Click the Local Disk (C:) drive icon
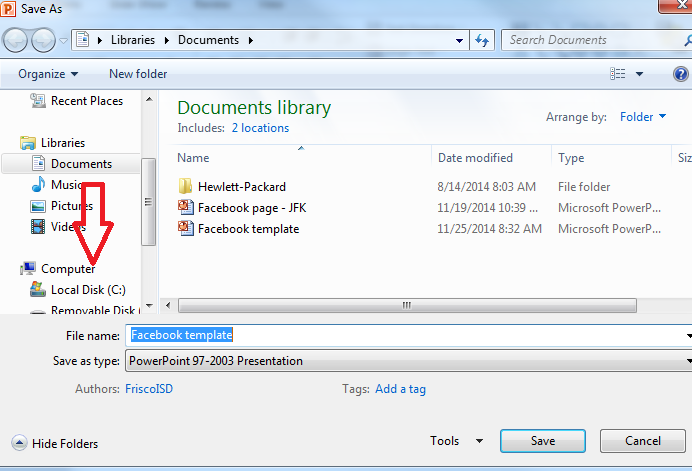This screenshot has width=692, height=476. coord(38,289)
